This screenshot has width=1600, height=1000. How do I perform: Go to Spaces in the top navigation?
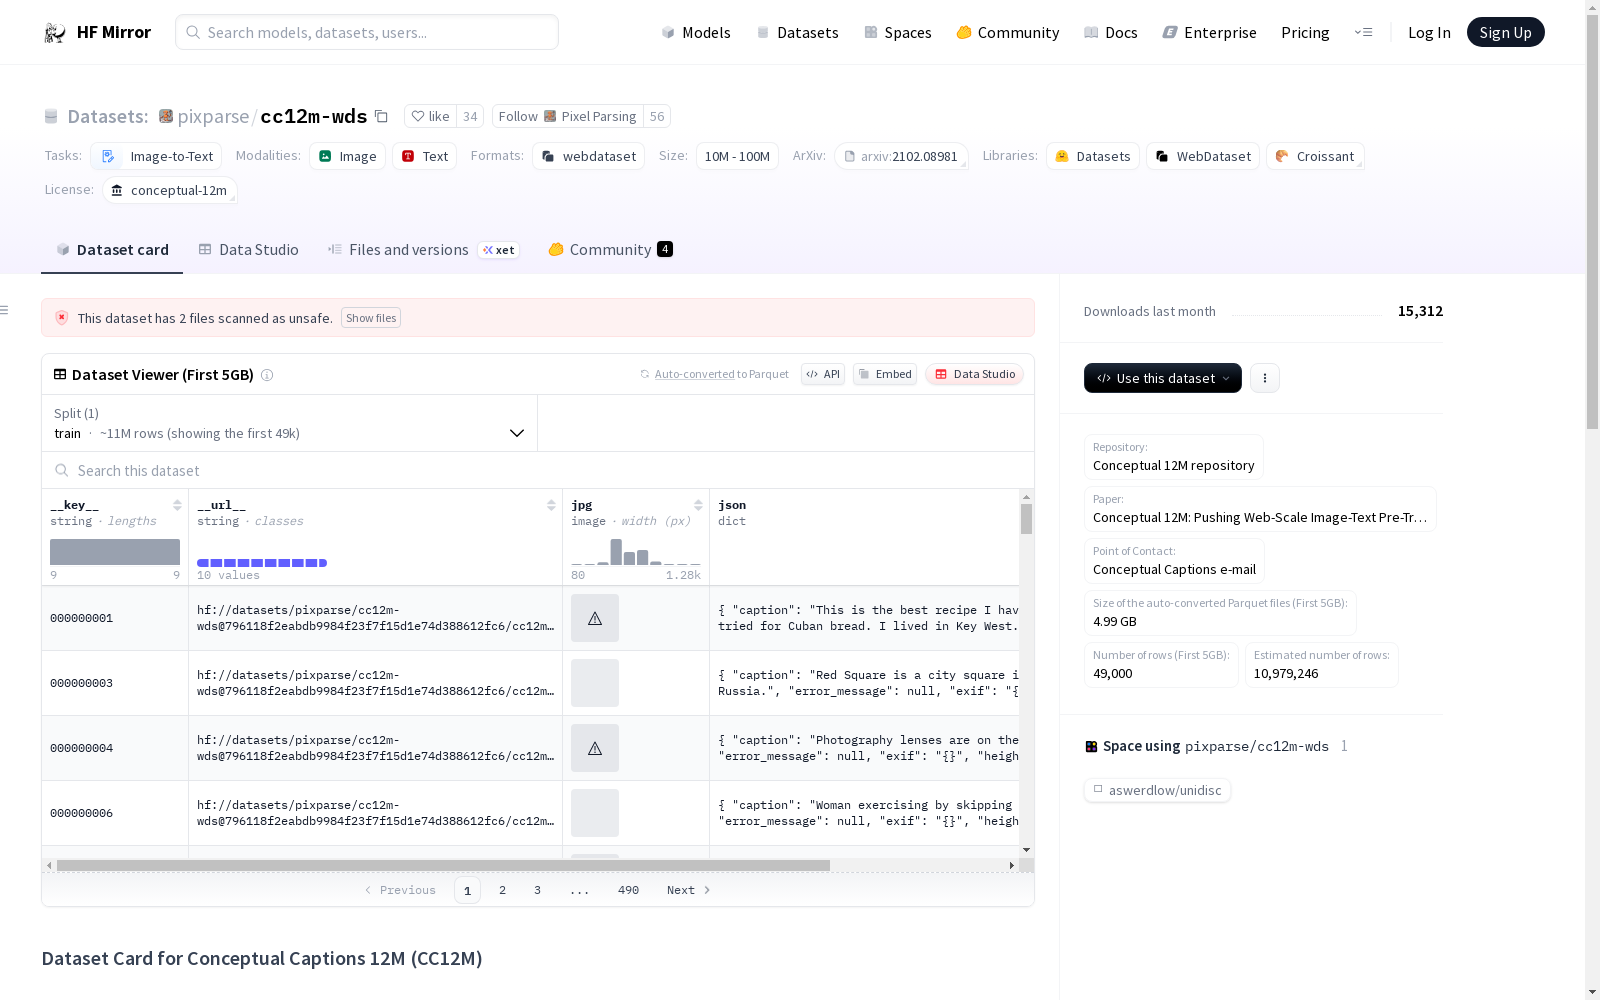898,33
